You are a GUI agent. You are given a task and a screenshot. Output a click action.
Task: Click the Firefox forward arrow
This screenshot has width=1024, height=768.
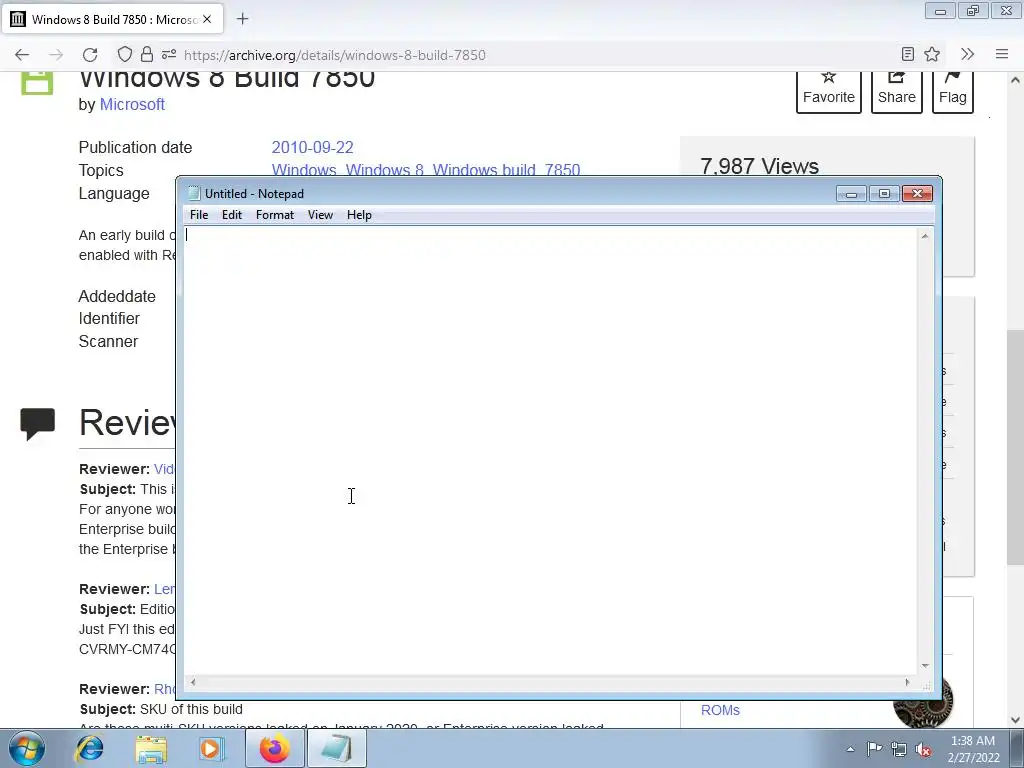point(56,55)
